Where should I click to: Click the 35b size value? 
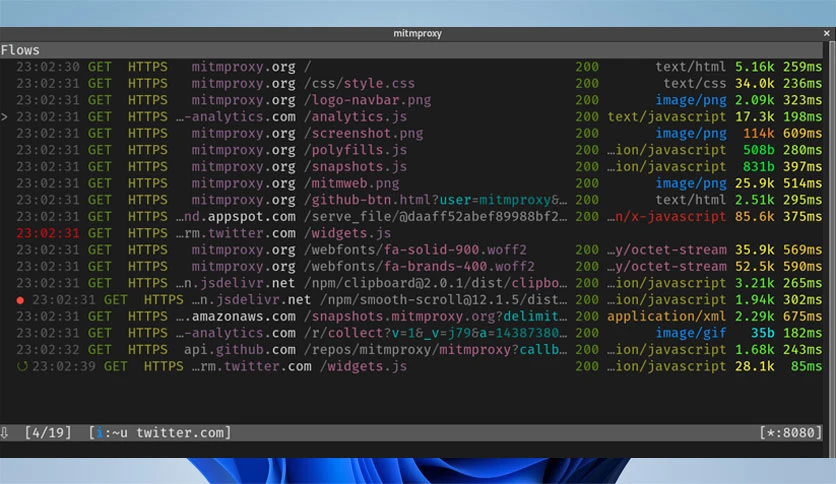coord(762,333)
